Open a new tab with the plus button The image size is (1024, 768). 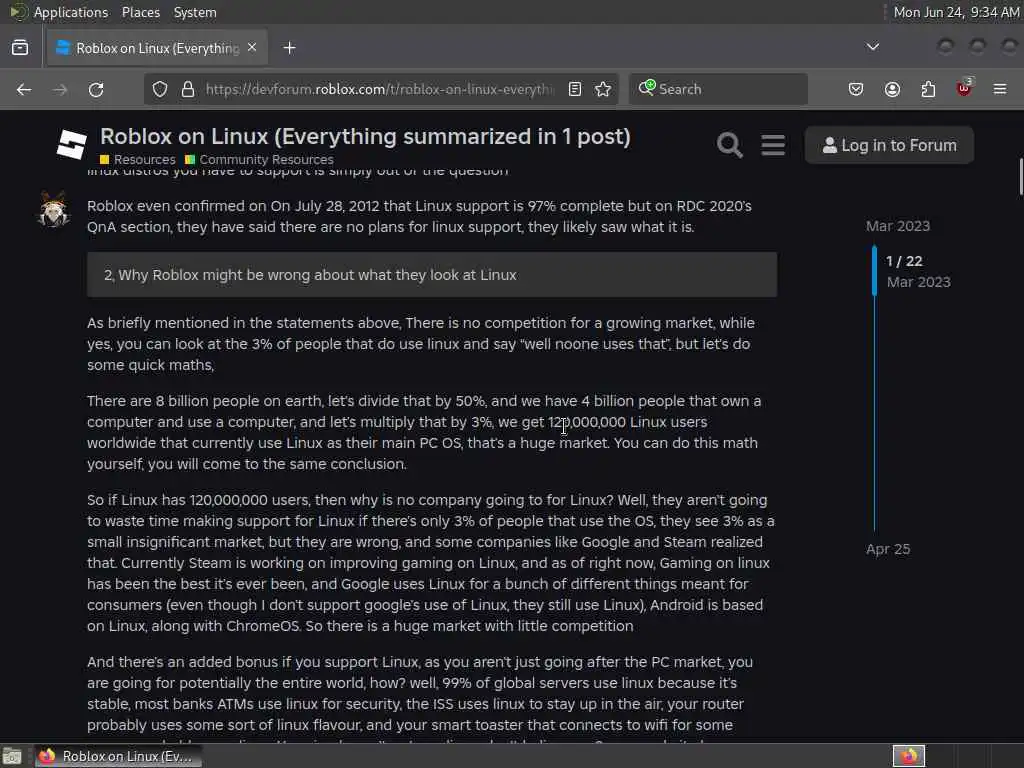click(289, 48)
